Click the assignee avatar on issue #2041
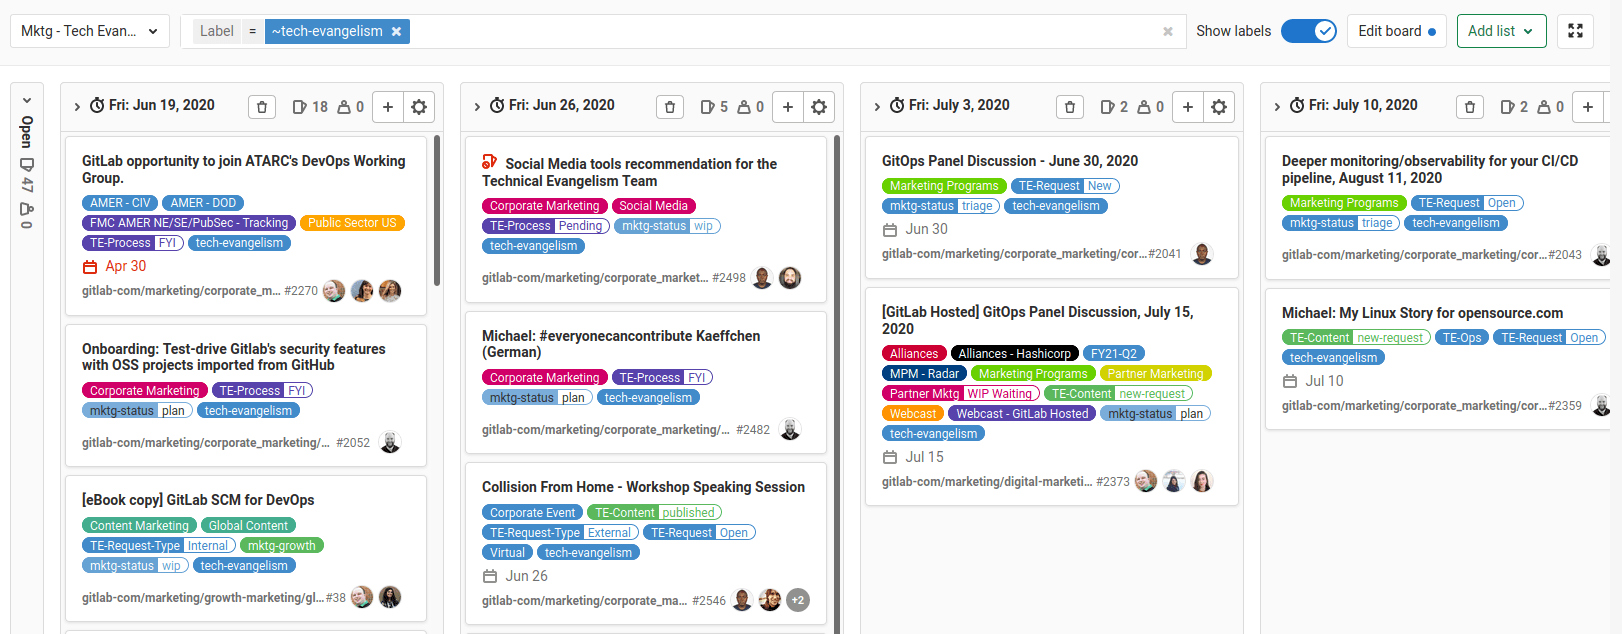The width and height of the screenshot is (1622, 634). point(1202,254)
